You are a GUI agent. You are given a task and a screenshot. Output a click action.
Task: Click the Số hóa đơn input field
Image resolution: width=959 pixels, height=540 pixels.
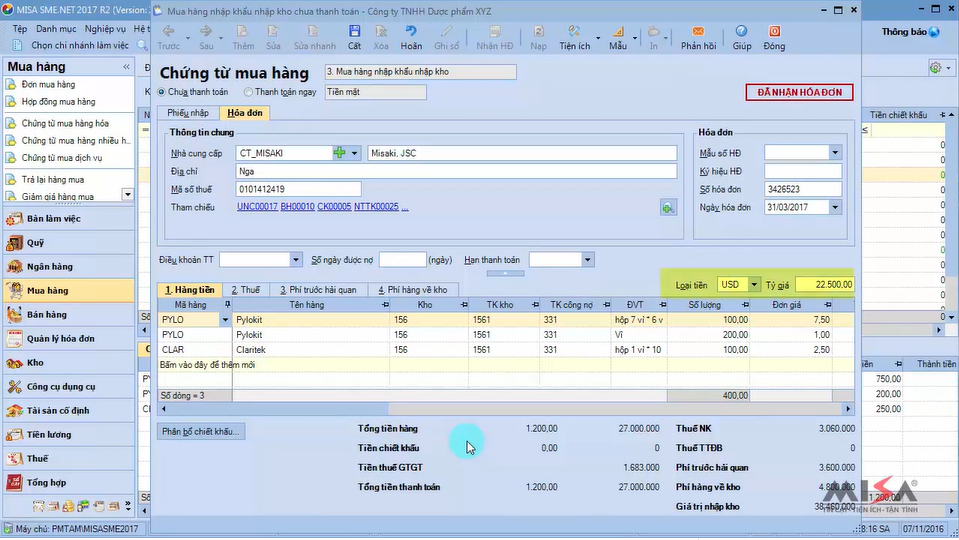[x=802, y=190]
